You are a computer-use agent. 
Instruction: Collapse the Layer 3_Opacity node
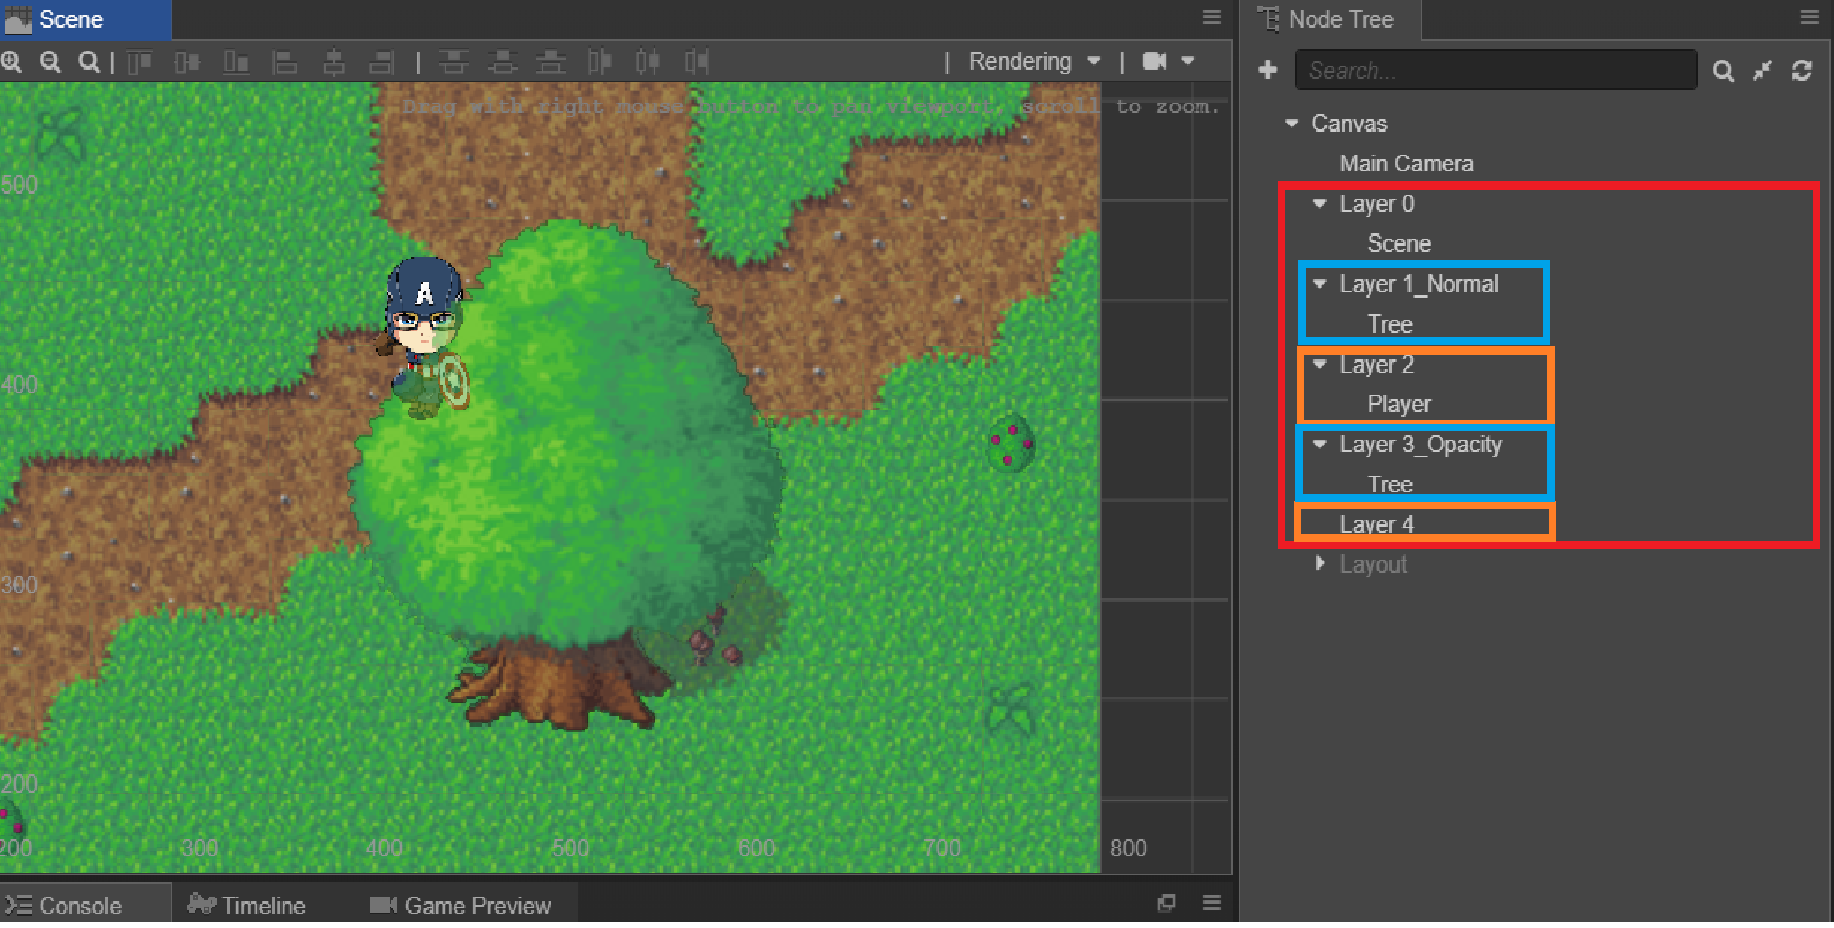(1320, 444)
